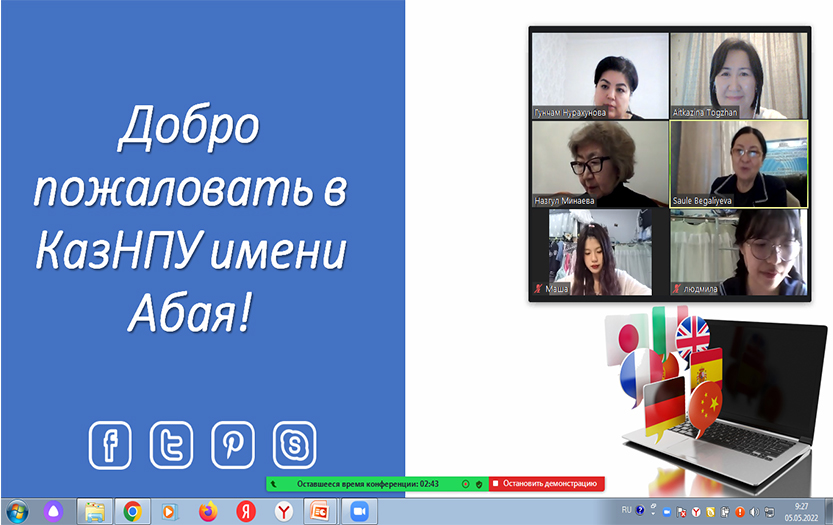
Task: Click the Stop Share (Остановить демонстрацию) button
Action: pyautogui.click(x=547, y=484)
